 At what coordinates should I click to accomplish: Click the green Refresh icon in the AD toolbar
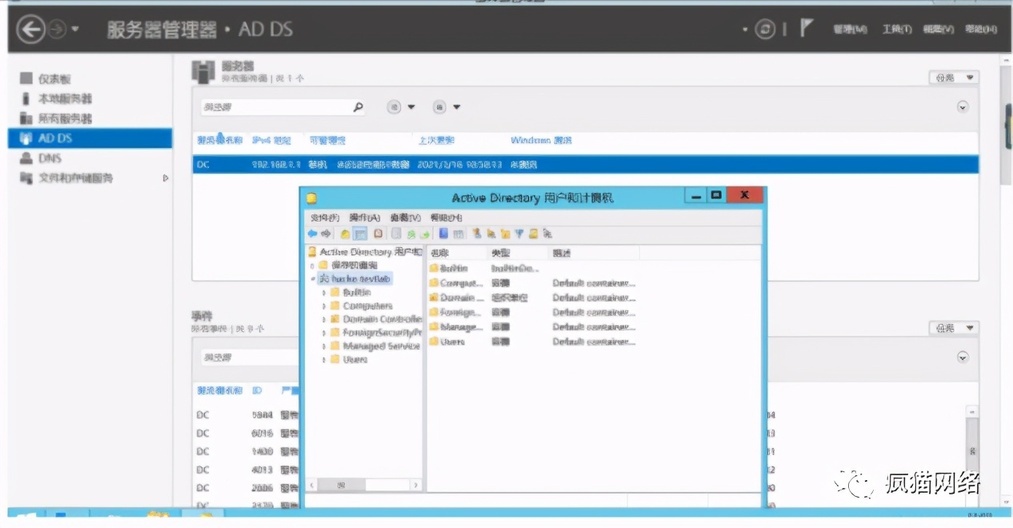click(x=411, y=235)
